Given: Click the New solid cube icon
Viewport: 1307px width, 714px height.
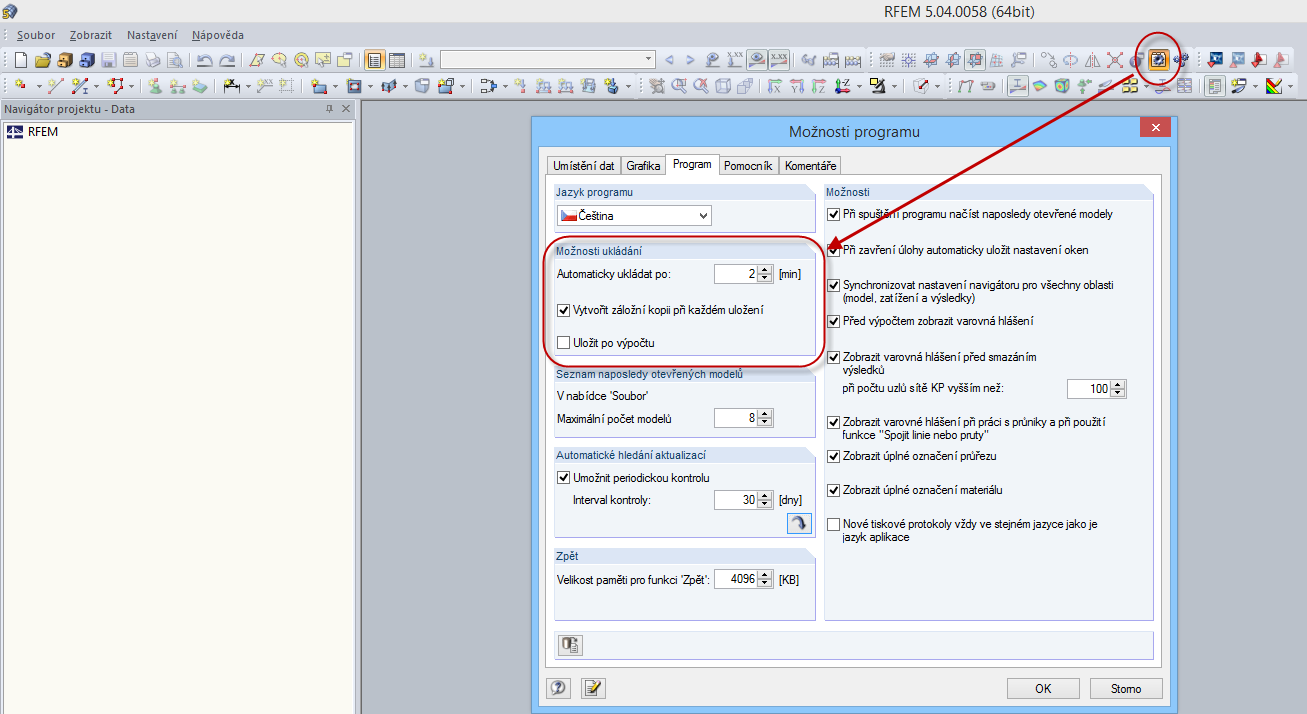Looking at the screenshot, I should pos(421,86).
